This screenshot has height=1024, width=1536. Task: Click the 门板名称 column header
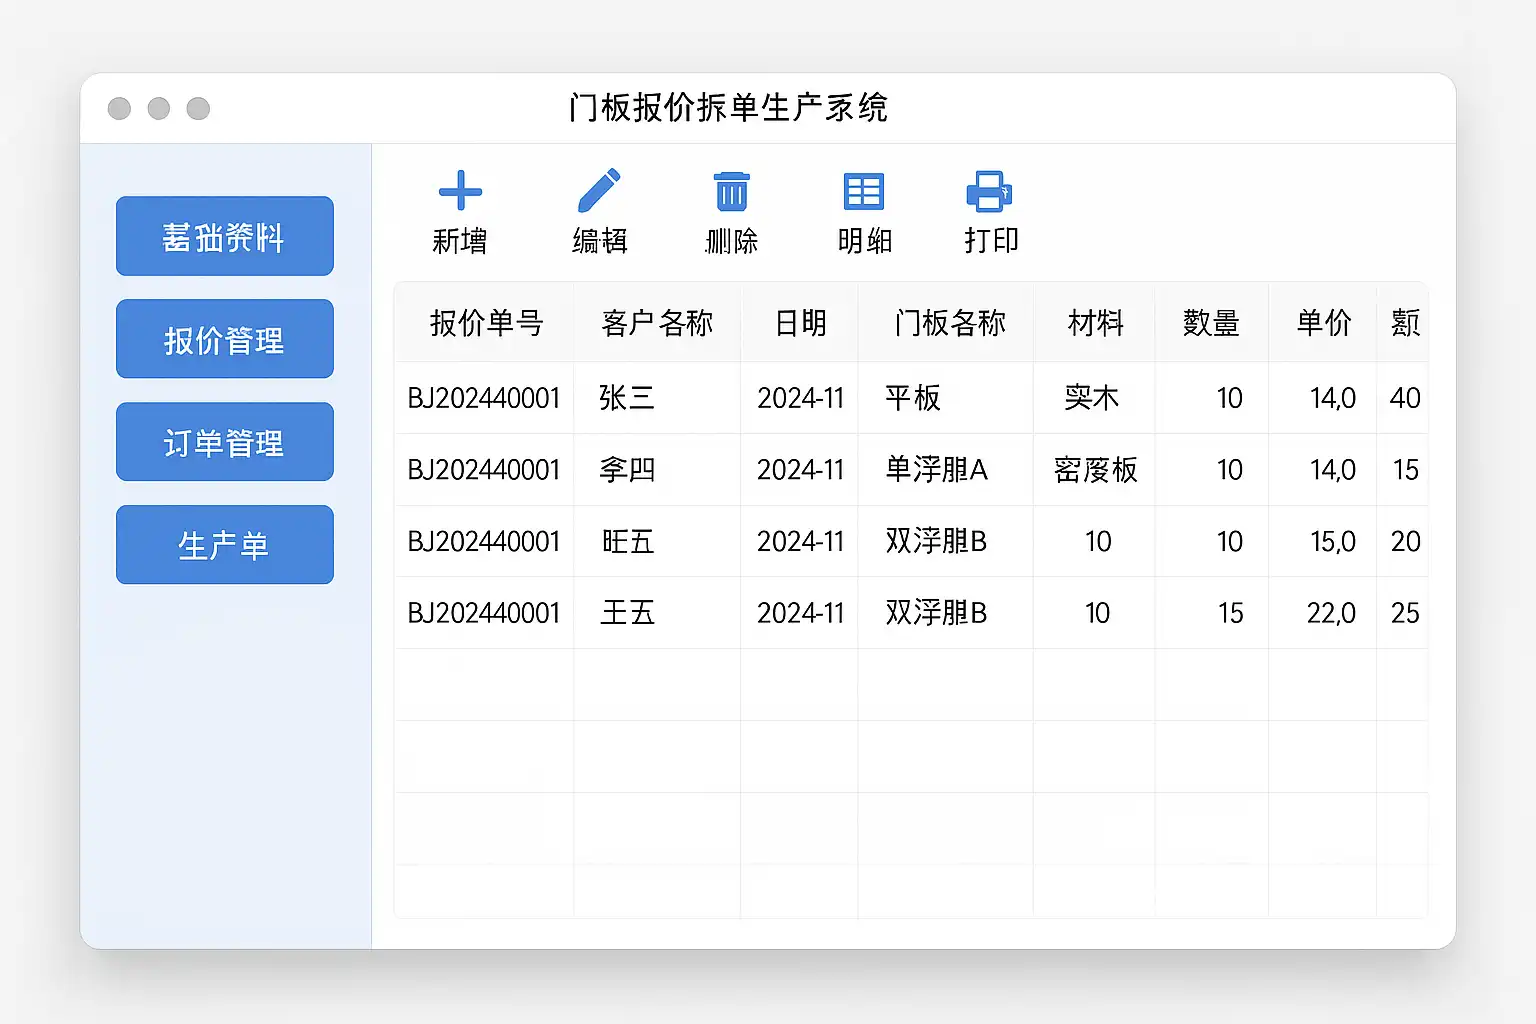click(x=949, y=323)
